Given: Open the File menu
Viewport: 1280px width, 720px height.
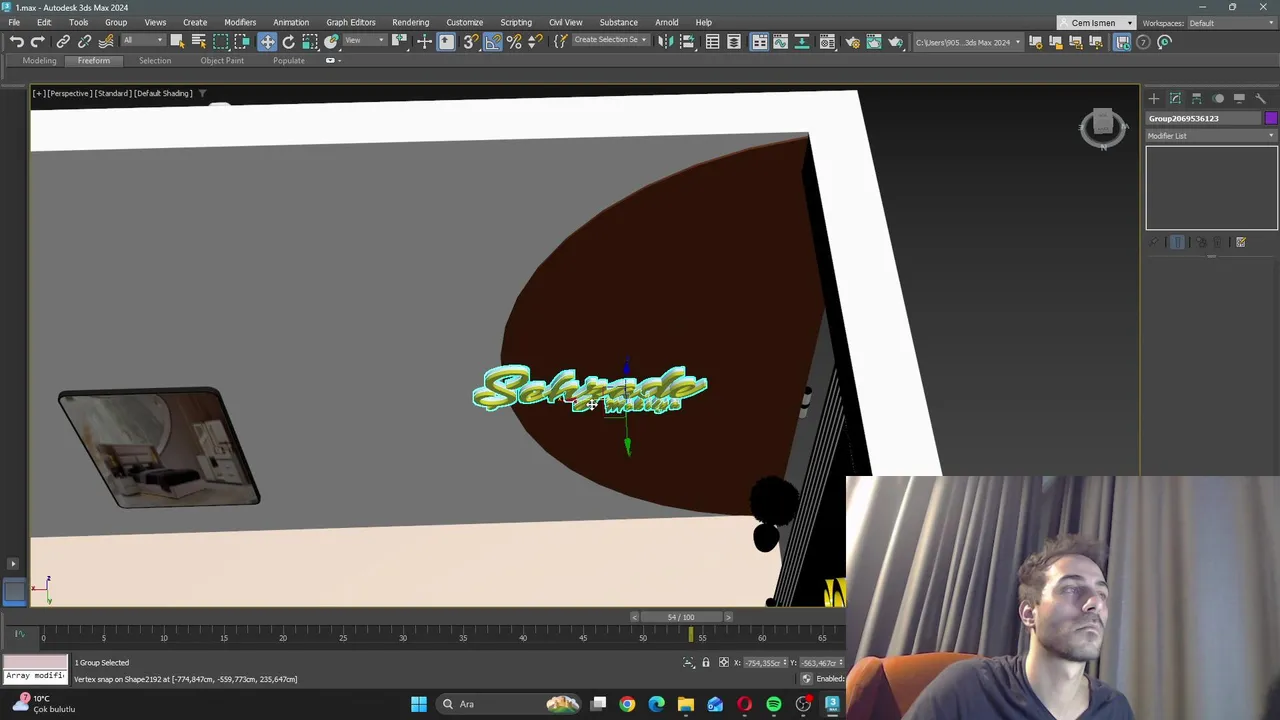Looking at the screenshot, I should point(14,22).
